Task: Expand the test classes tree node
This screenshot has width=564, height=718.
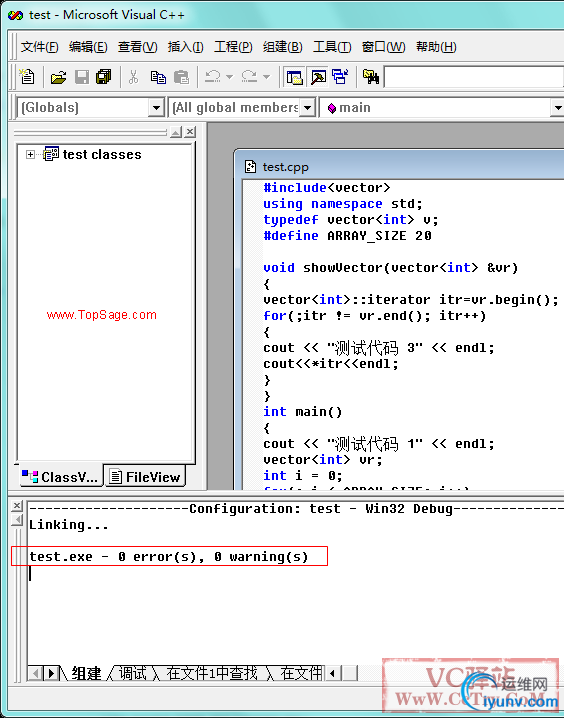Action: 30,155
